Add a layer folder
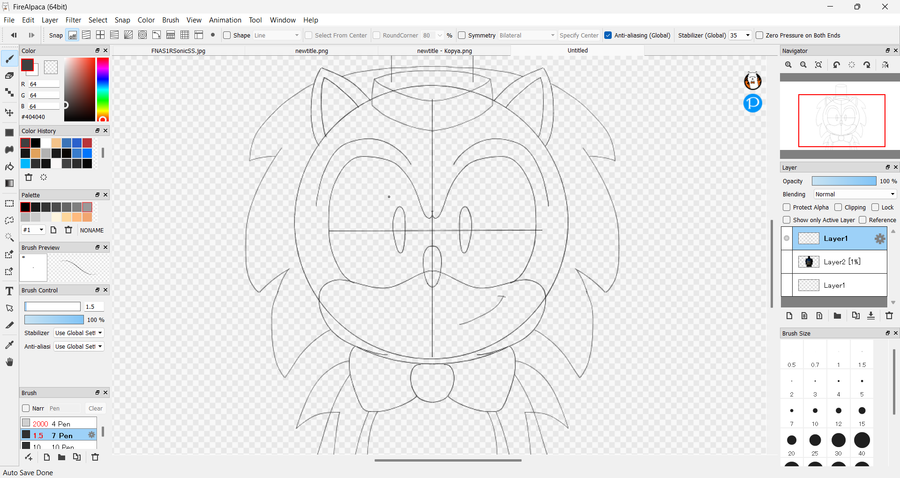 837,316
